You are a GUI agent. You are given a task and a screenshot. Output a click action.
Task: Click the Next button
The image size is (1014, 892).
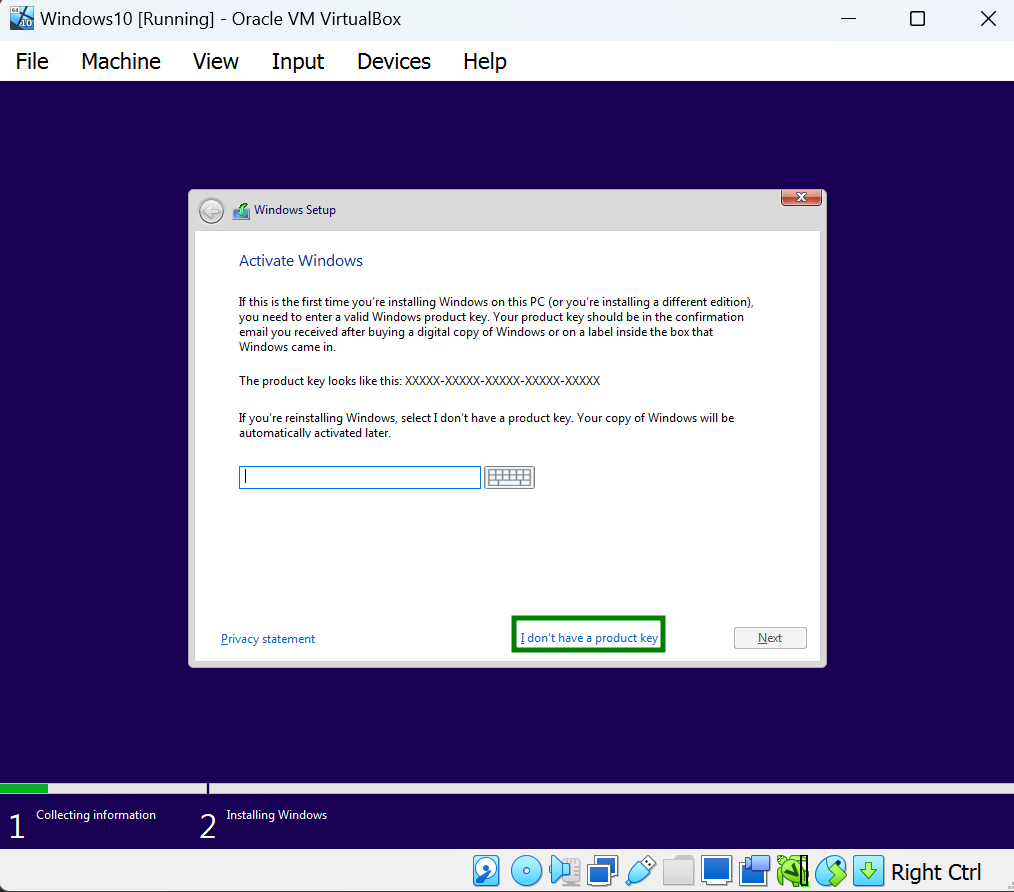770,638
